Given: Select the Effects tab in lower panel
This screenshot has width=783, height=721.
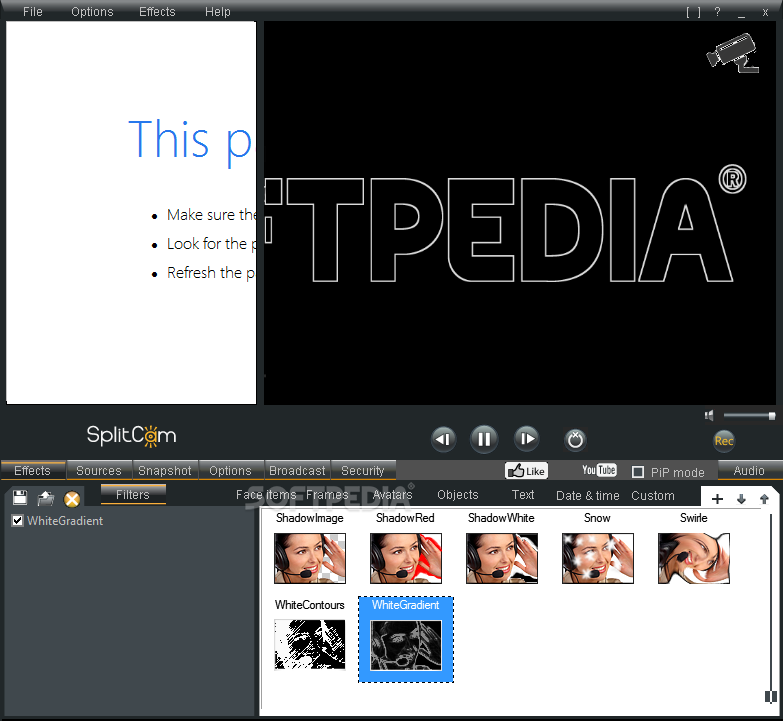Looking at the screenshot, I should pos(32,470).
